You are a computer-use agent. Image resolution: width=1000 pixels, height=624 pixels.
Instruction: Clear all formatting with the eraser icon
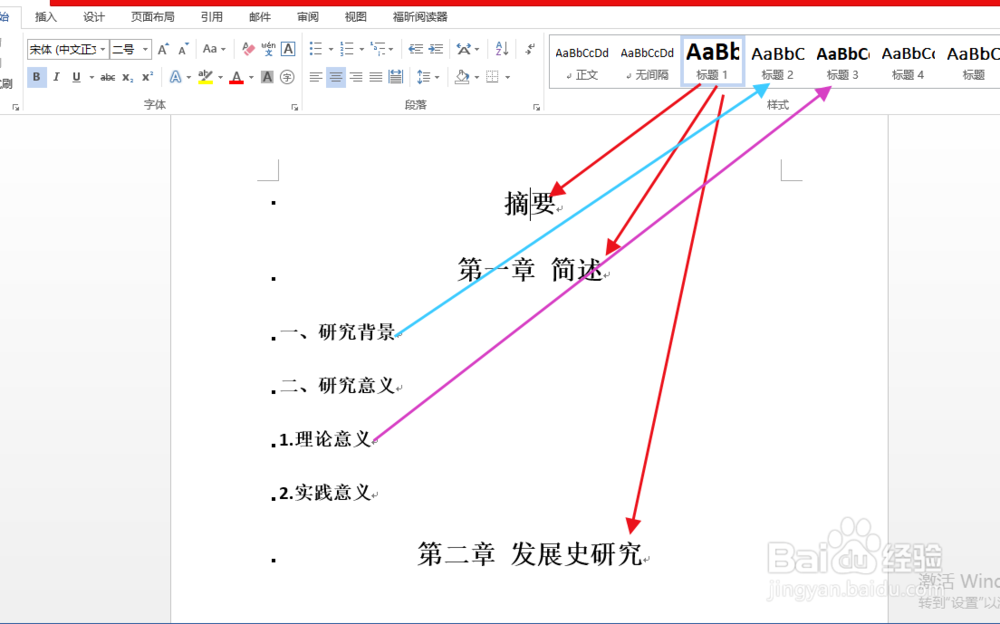point(247,49)
